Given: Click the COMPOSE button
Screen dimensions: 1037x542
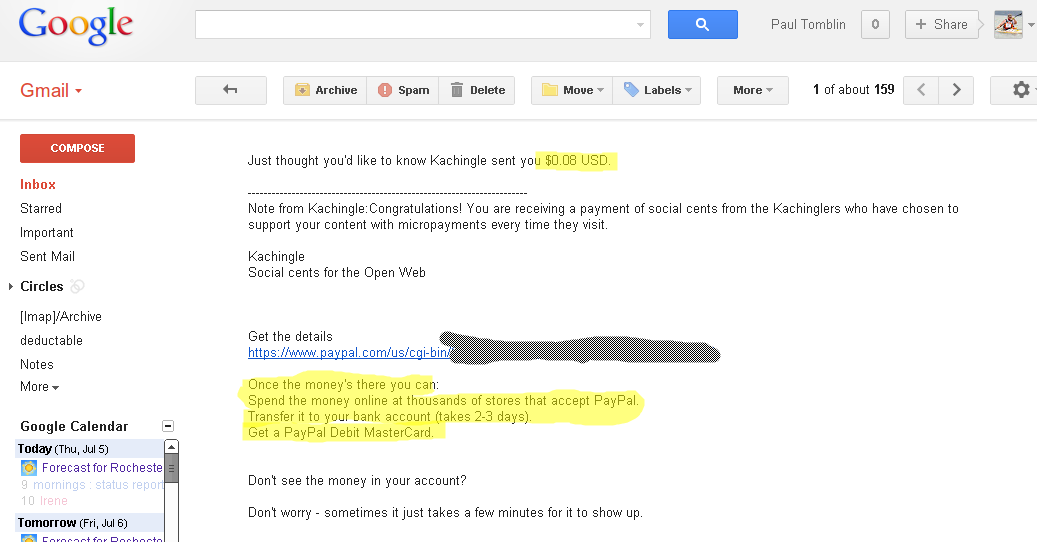Looking at the screenshot, I should [x=77, y=148].
